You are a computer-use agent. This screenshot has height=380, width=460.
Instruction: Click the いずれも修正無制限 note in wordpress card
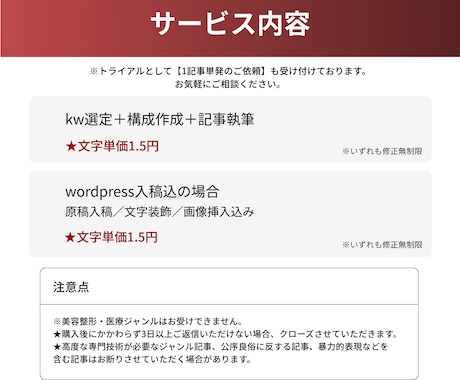tap(382, 245)
